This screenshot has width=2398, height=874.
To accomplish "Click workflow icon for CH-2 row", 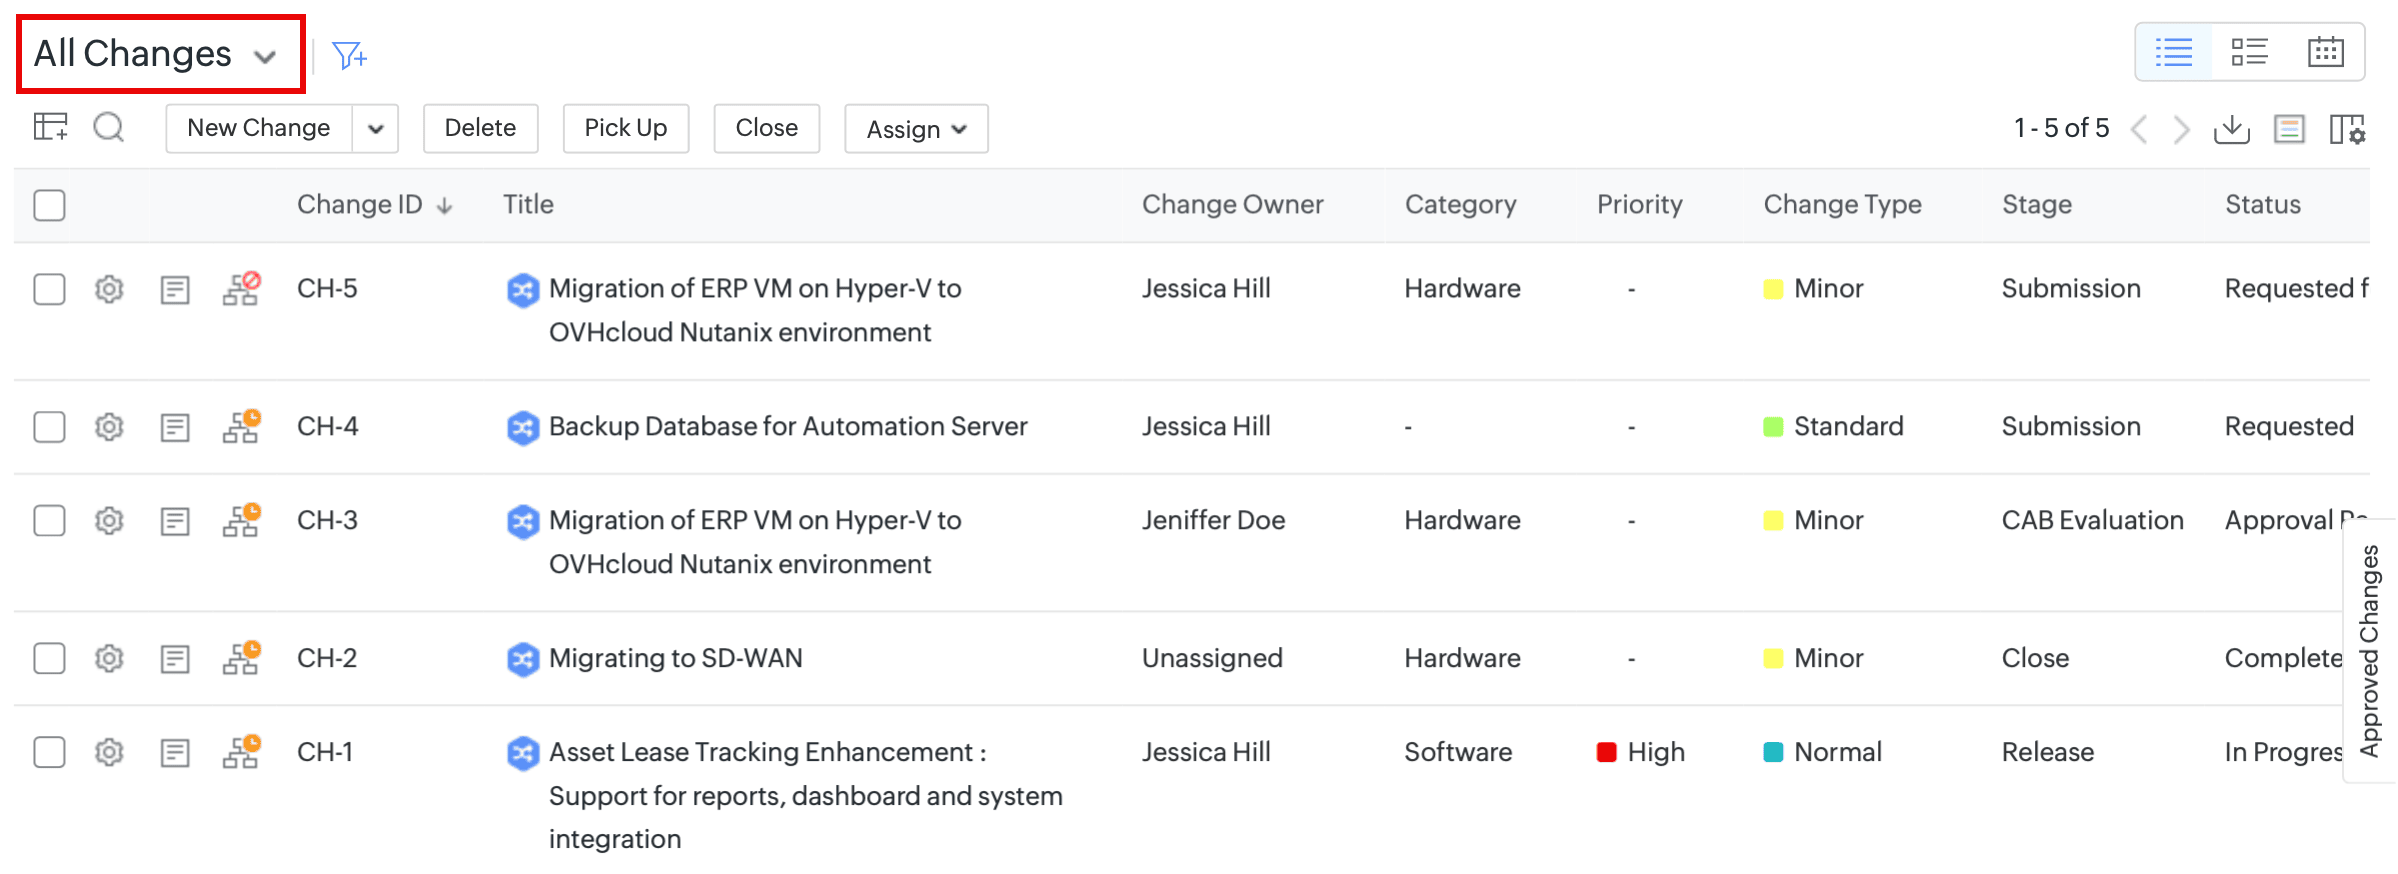I will point(241,658).
